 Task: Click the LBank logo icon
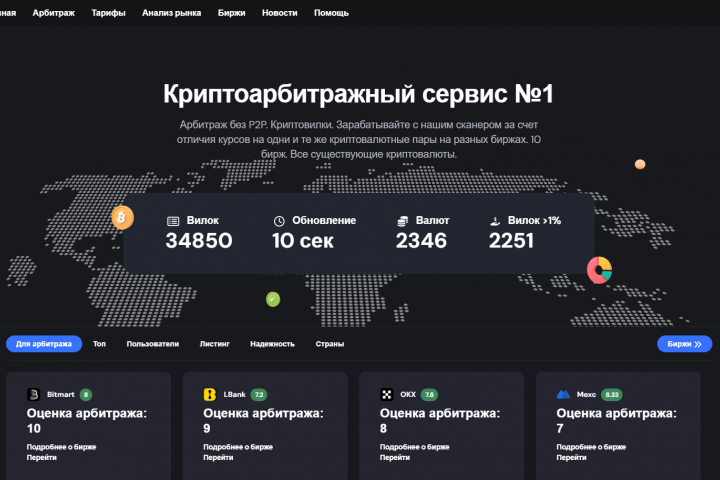210,395
